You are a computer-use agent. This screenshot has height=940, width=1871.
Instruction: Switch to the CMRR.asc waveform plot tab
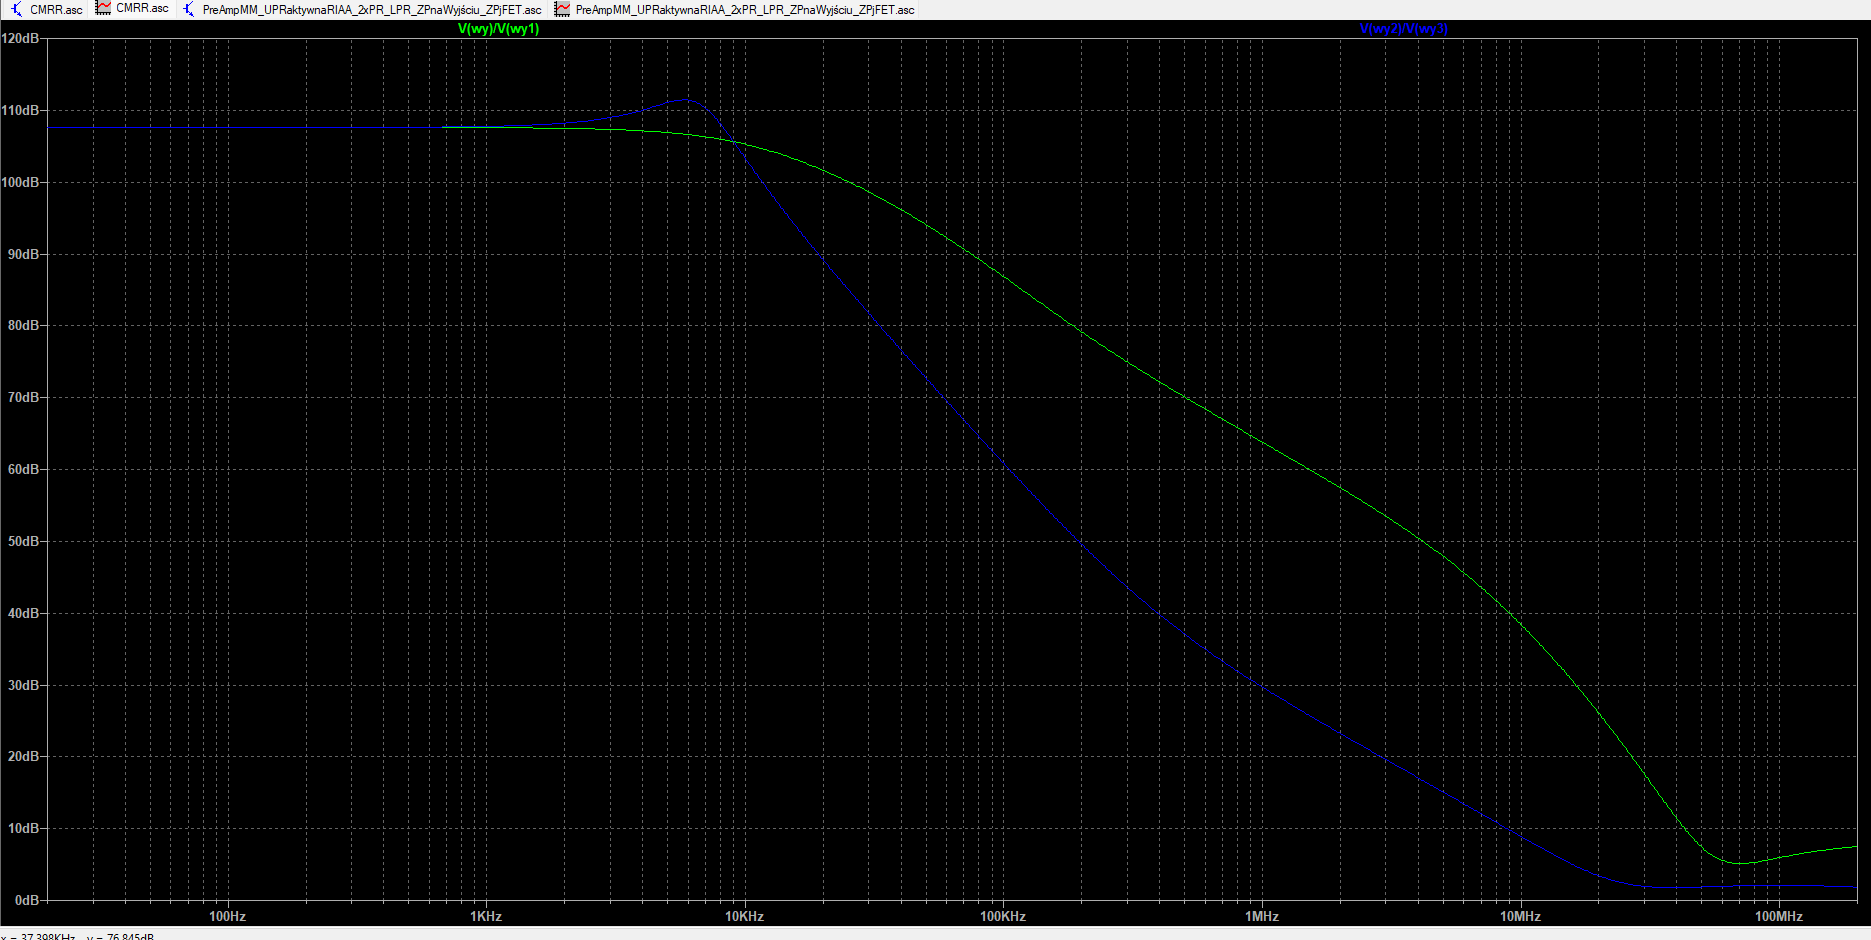coord(133,9)
